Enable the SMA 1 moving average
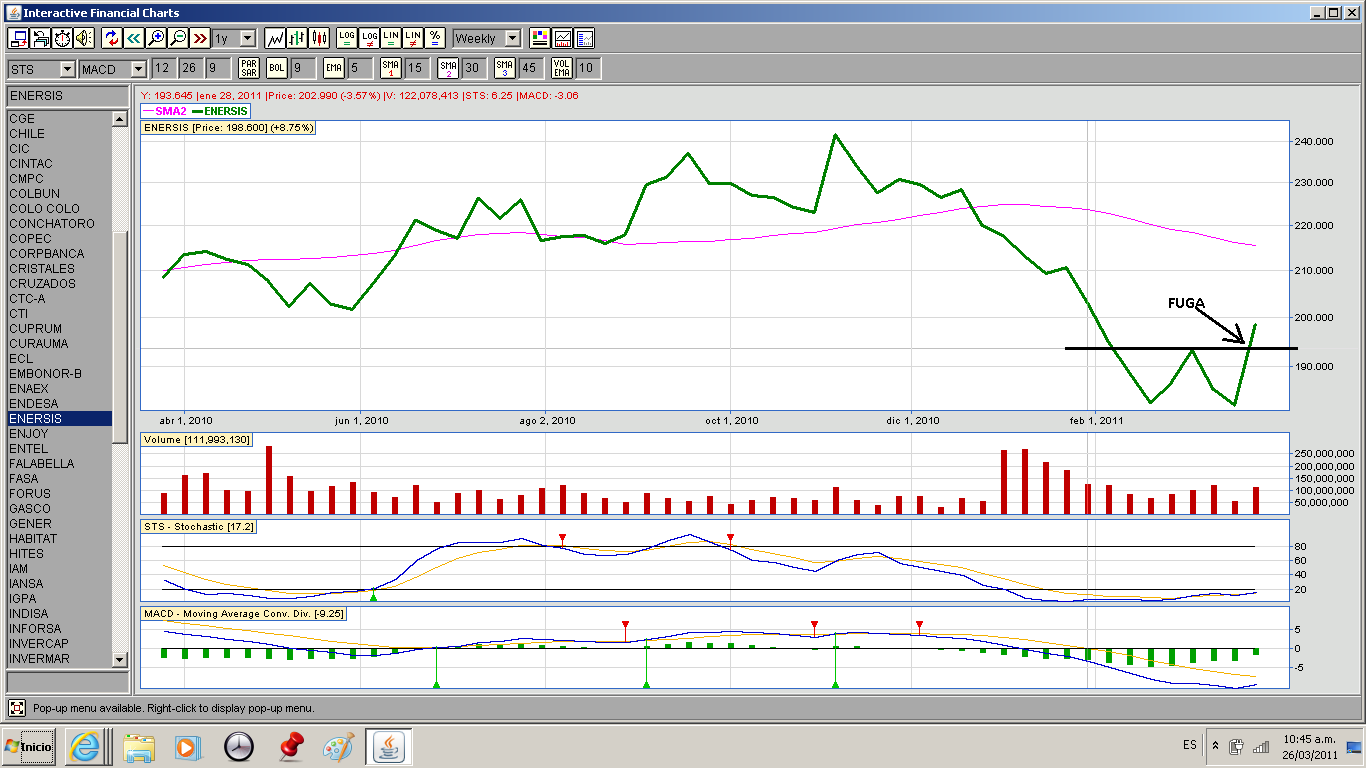This screenshot has height=768, width=1366. [390, 68]
